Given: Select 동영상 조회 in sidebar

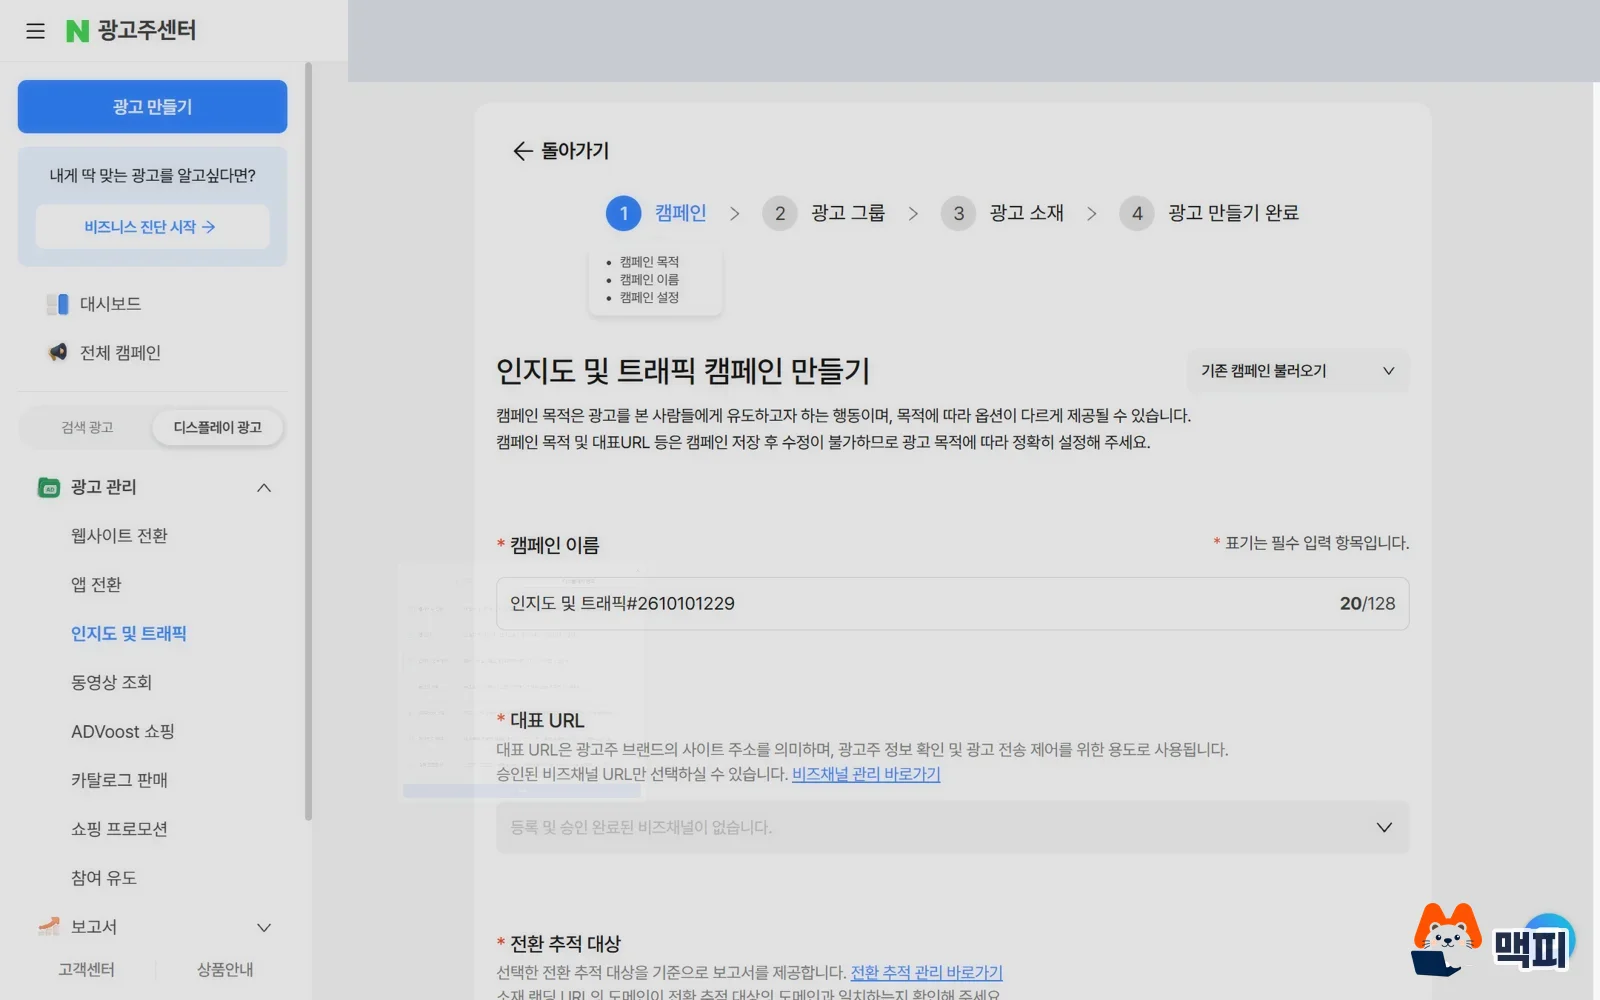Looking at the screenshot, I should click(x=111, y=683).
